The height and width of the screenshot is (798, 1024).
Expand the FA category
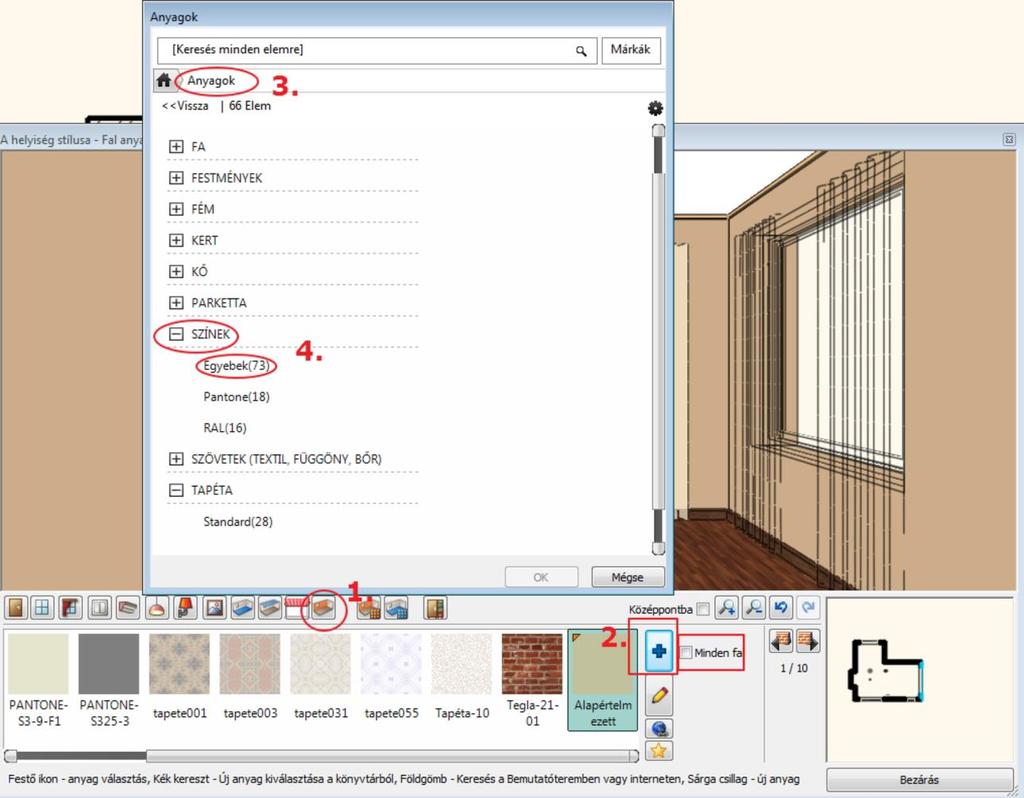click(176, 146)
